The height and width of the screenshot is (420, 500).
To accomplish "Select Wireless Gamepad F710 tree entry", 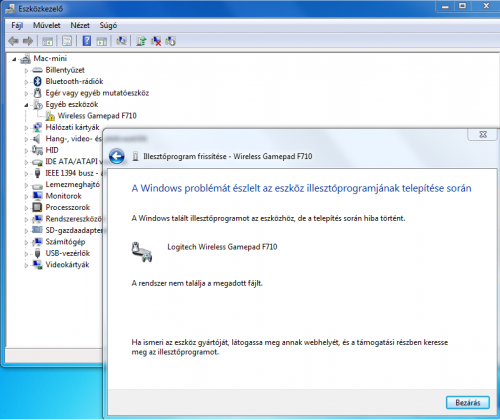I will tap(97, 116).
